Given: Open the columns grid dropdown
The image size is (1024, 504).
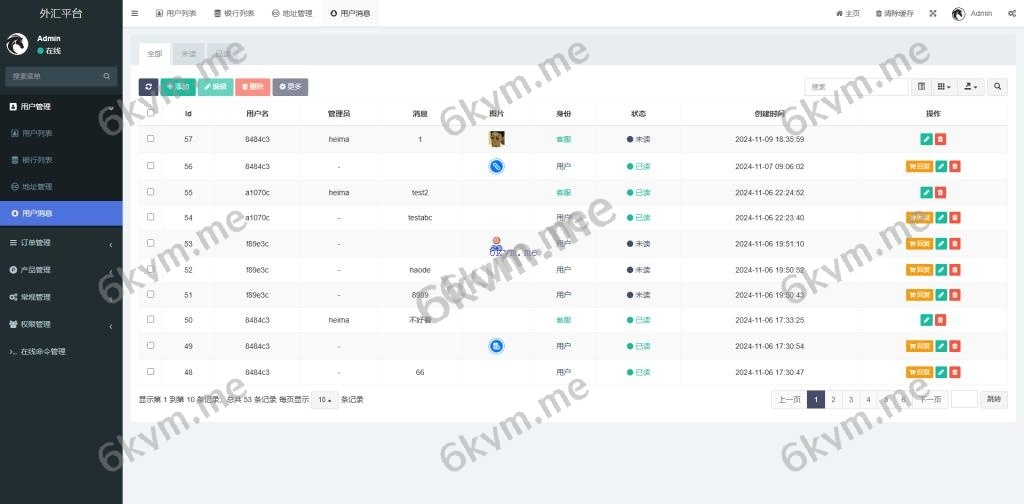Looking at the screenshot, I should coord(946,87).
